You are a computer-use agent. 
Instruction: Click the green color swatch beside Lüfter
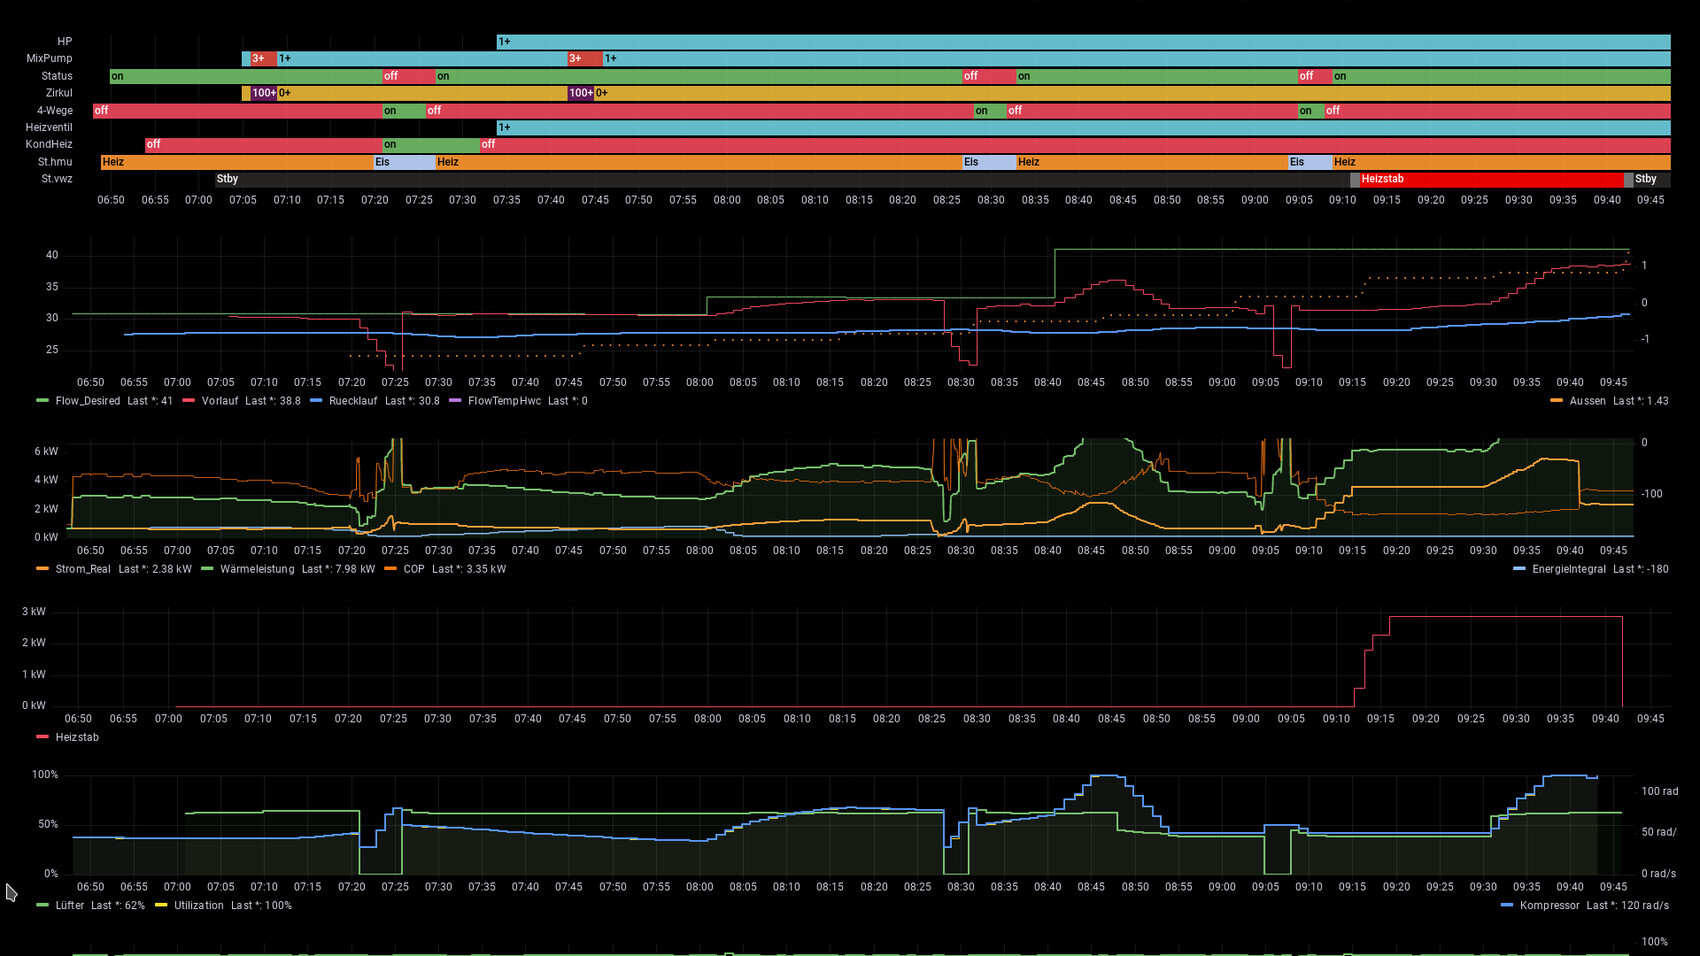coord(42,905)
